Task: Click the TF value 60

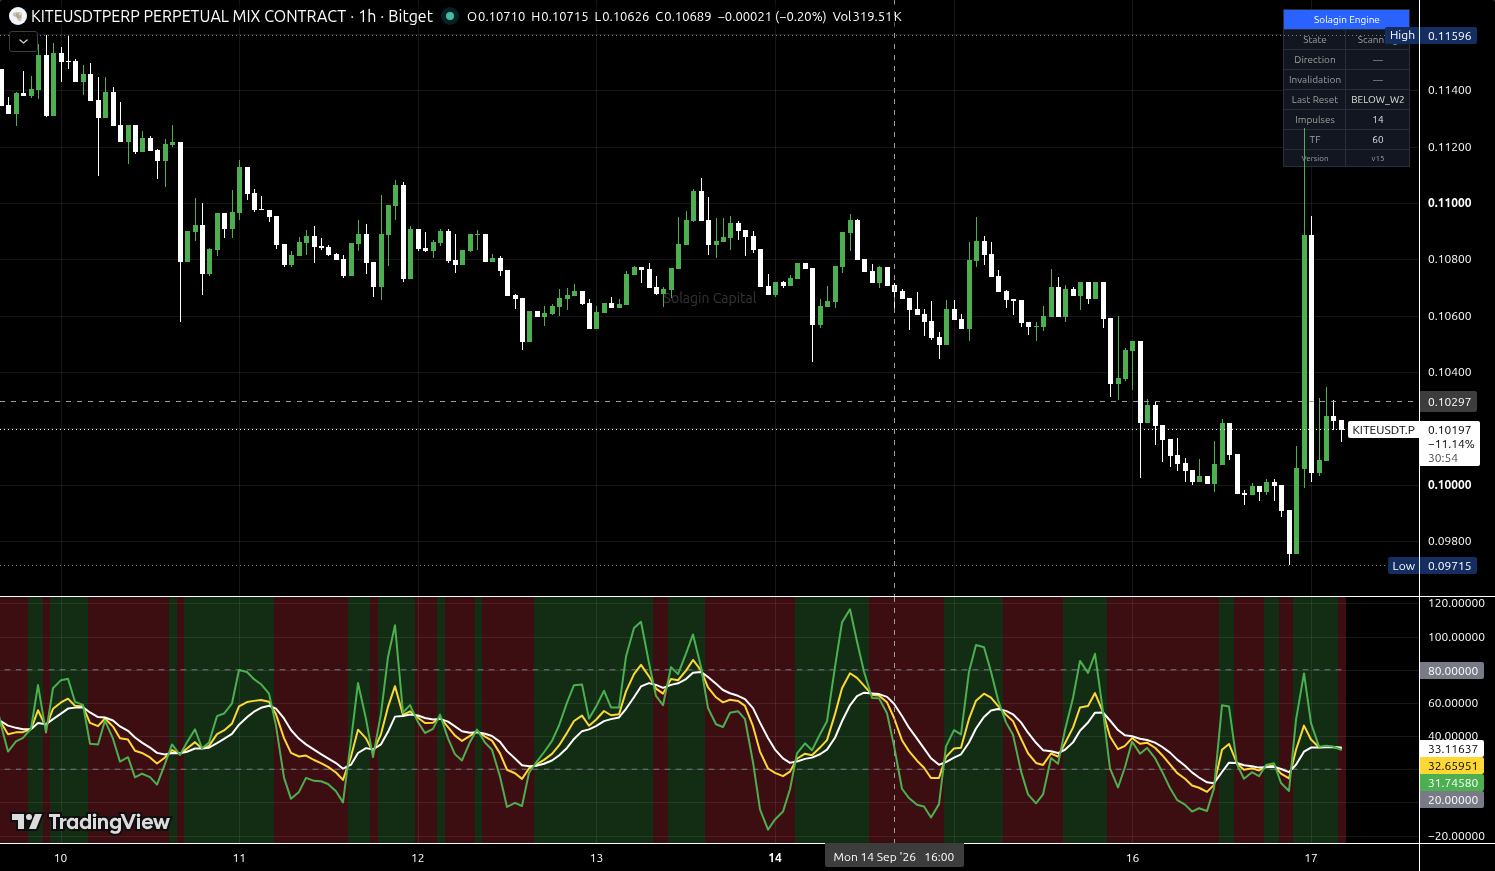Action: tap(1377, 140)
